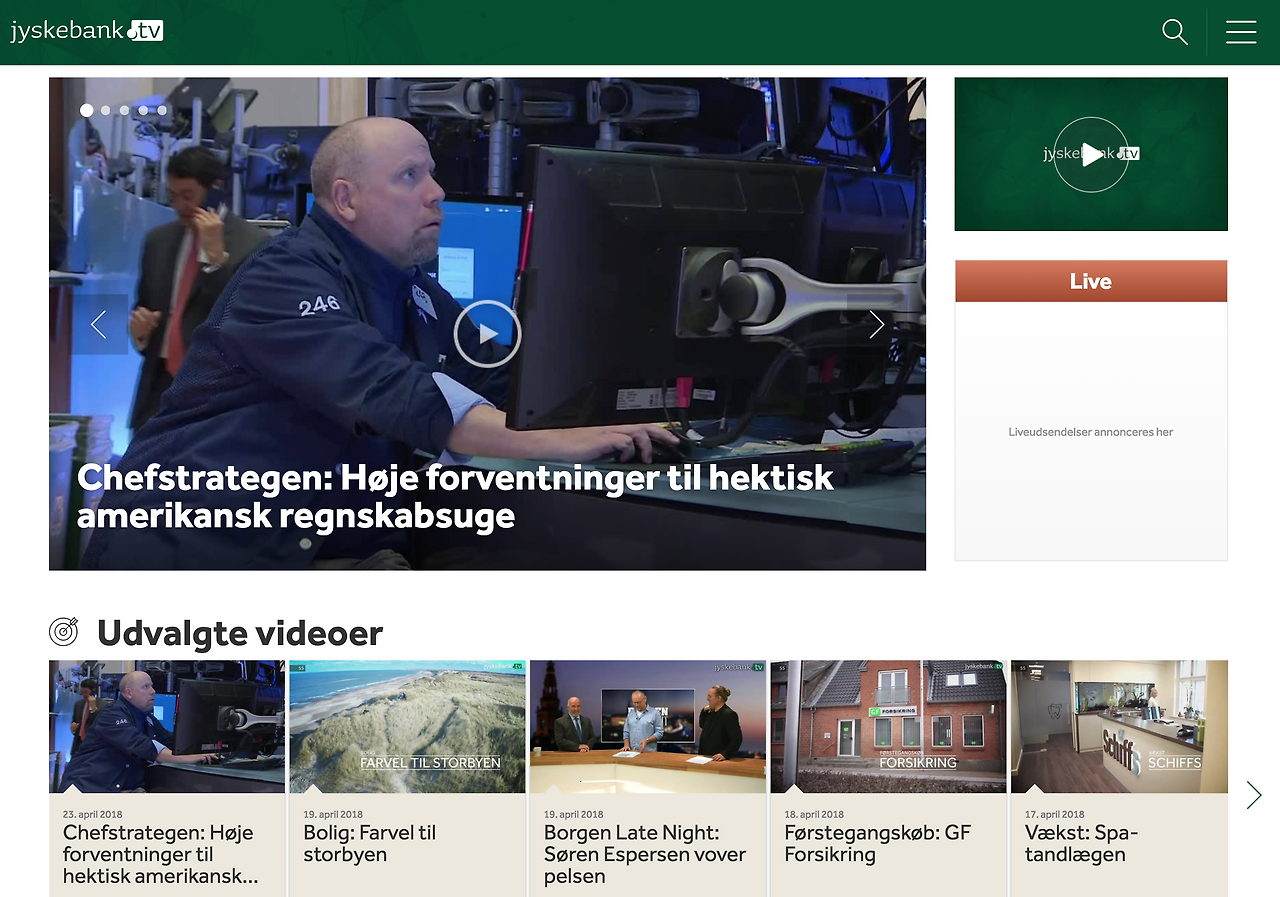1280x897 pixels.
Task: Open the Vækst: Spa-tandlægen thumbnail
Action: pyautogui.click(x=1119, y=726)
